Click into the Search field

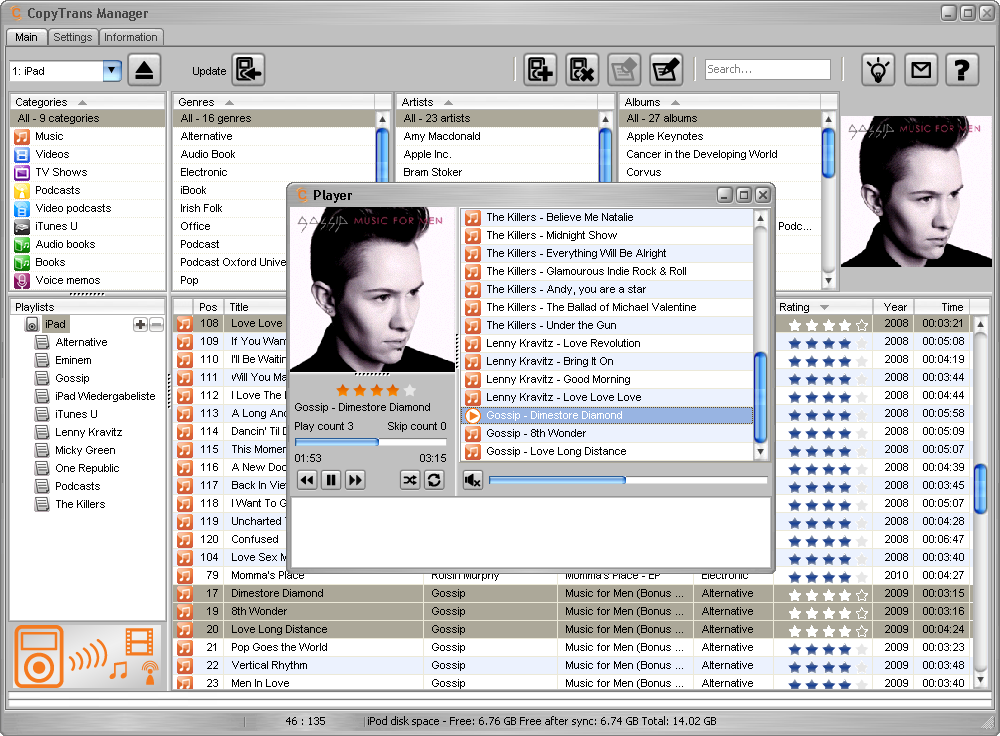tap(768, 70)
